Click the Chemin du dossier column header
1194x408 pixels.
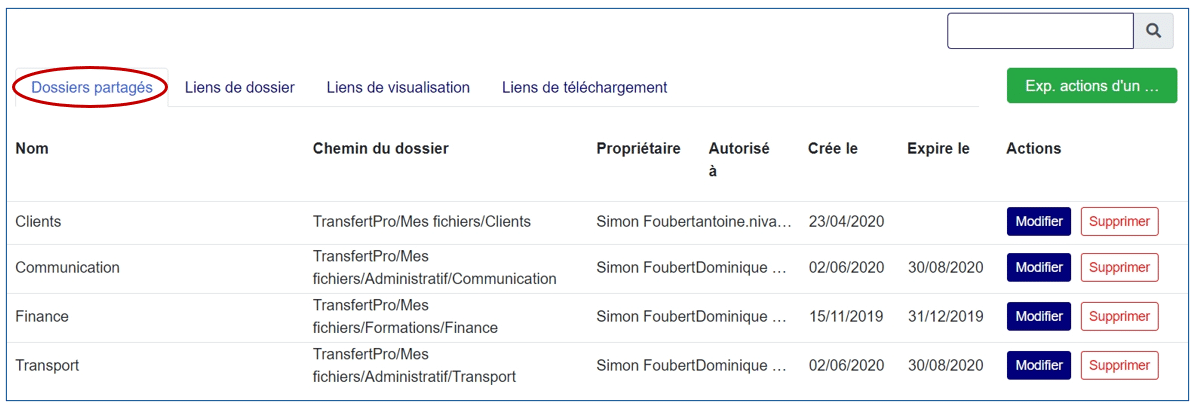(x=380, y=148)
